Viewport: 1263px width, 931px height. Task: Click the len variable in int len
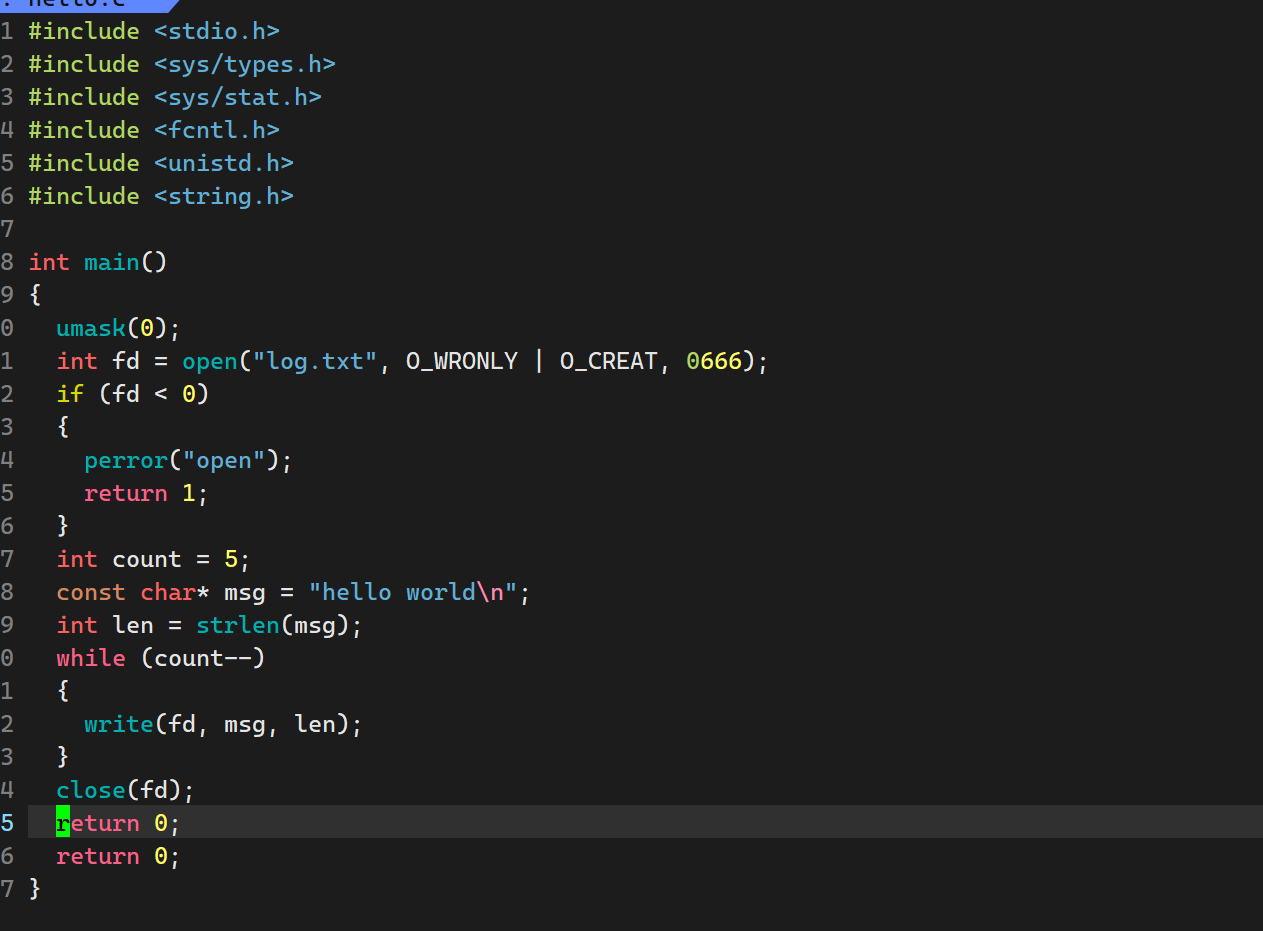(133, 625)
